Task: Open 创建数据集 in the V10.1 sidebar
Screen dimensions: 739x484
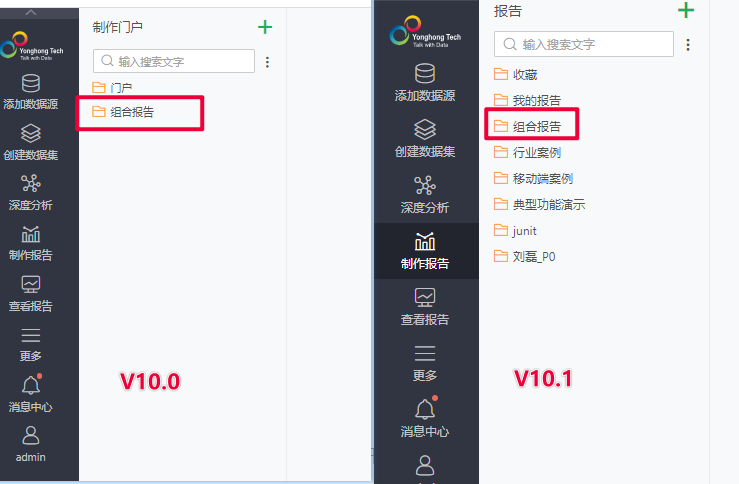Action: (x=425, y=138)
